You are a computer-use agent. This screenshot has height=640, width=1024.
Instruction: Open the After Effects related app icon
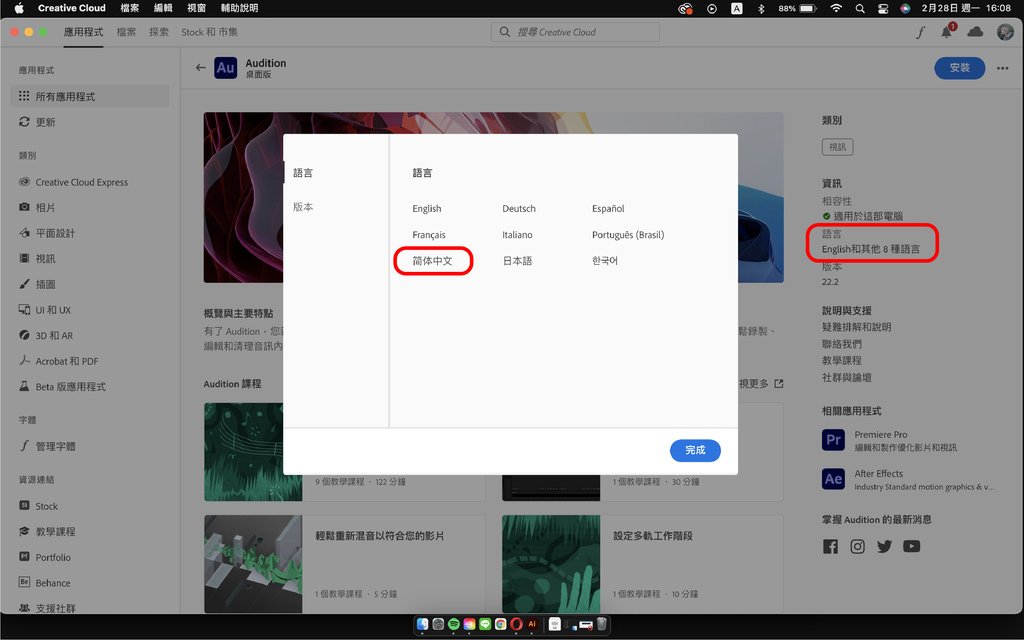pos(833,479)
